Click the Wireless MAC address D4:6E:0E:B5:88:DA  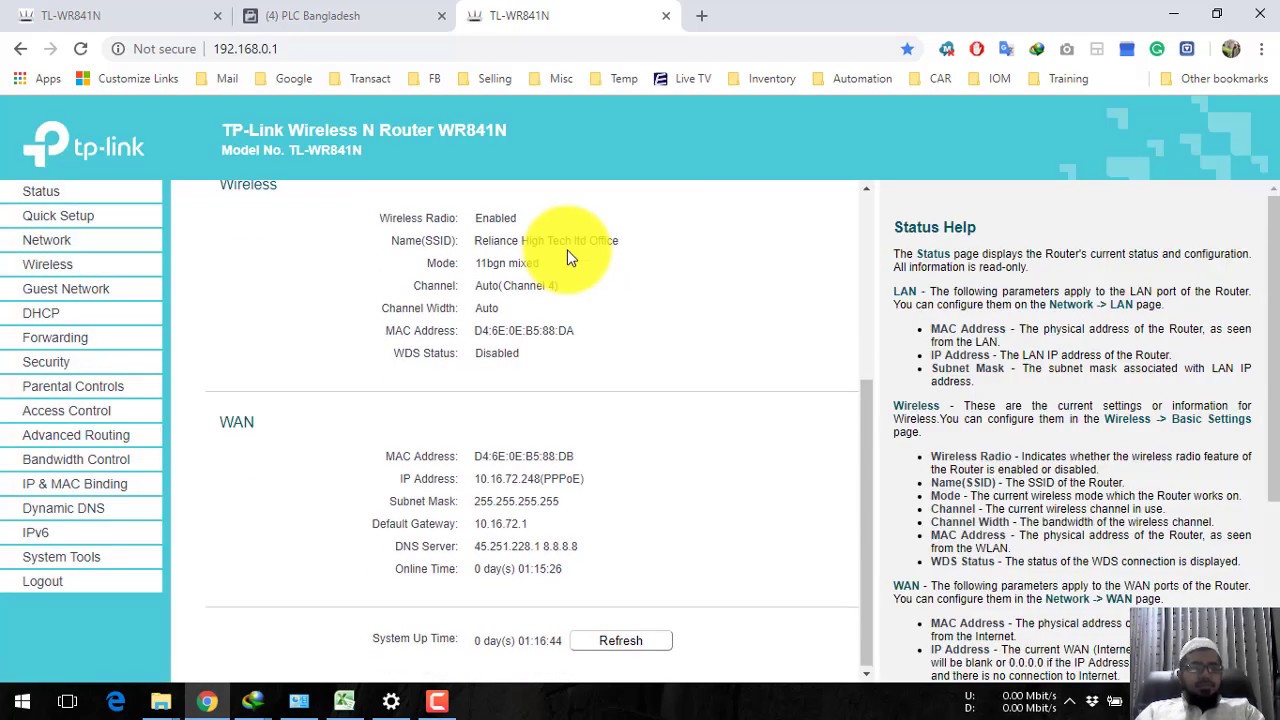(x=524, y=331)
